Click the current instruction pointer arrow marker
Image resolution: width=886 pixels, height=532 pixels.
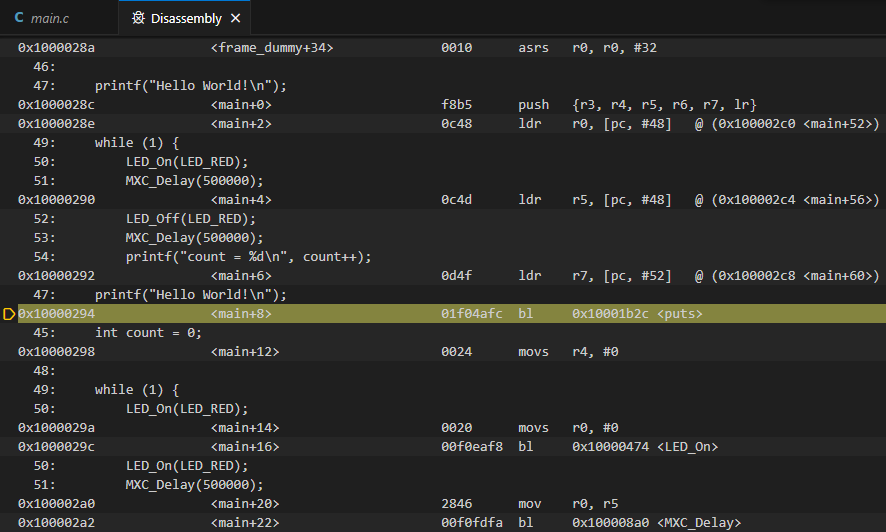8,314
